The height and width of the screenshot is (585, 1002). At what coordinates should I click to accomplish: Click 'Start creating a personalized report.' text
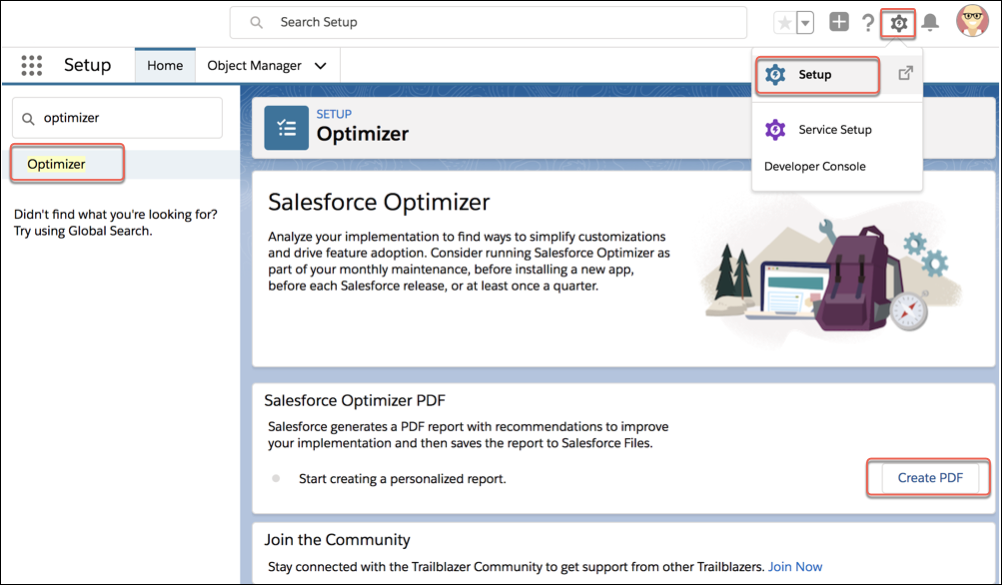point(403,479)
